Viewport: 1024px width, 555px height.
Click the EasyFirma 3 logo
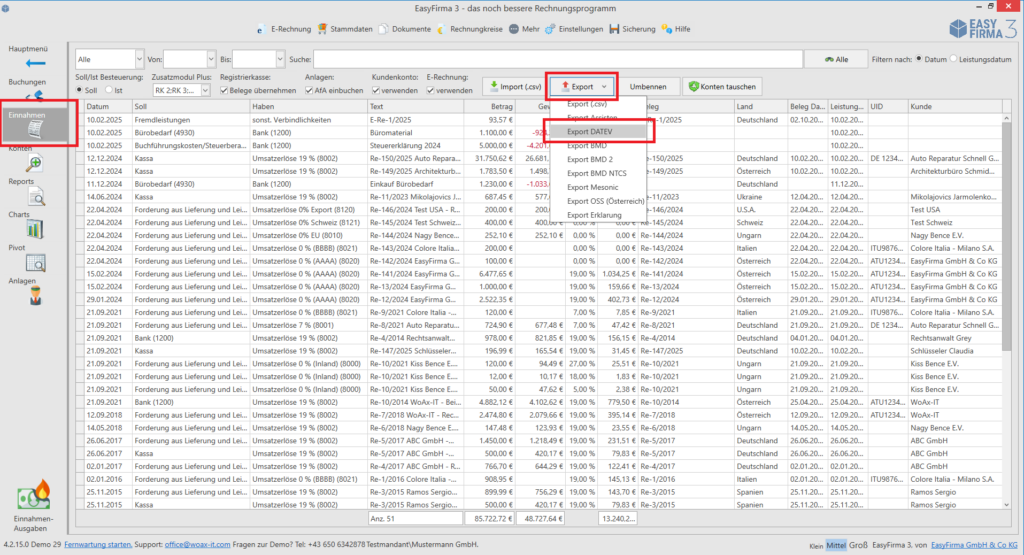point(982,29)
